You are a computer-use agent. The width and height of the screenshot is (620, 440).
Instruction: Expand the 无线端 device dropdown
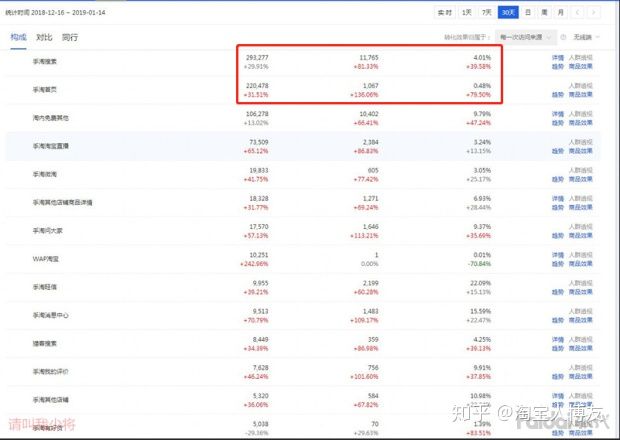pos(587,37)
